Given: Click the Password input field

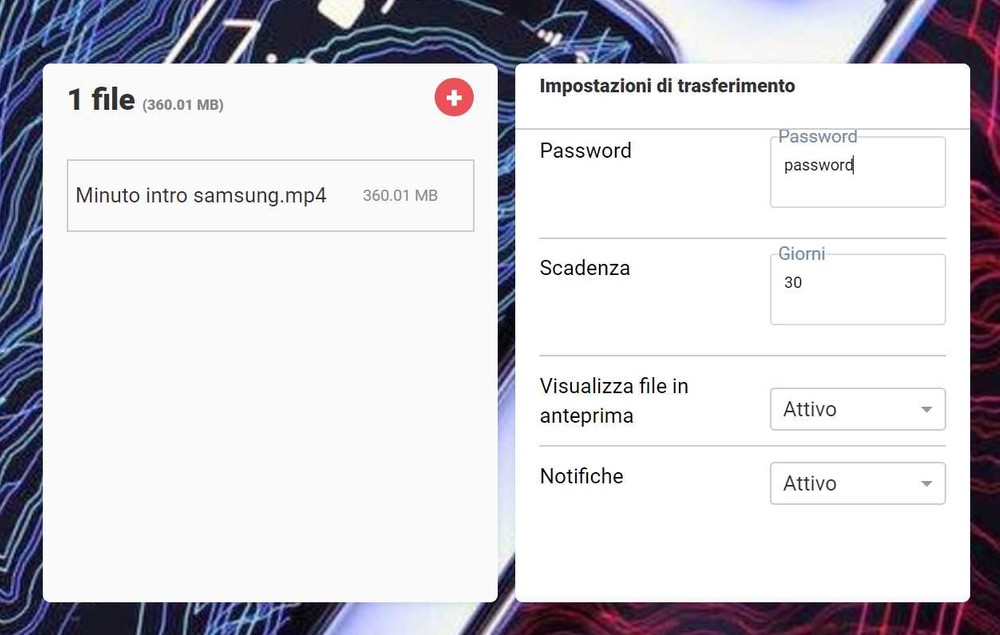Looking at the screenshot, I should (858, 172).
